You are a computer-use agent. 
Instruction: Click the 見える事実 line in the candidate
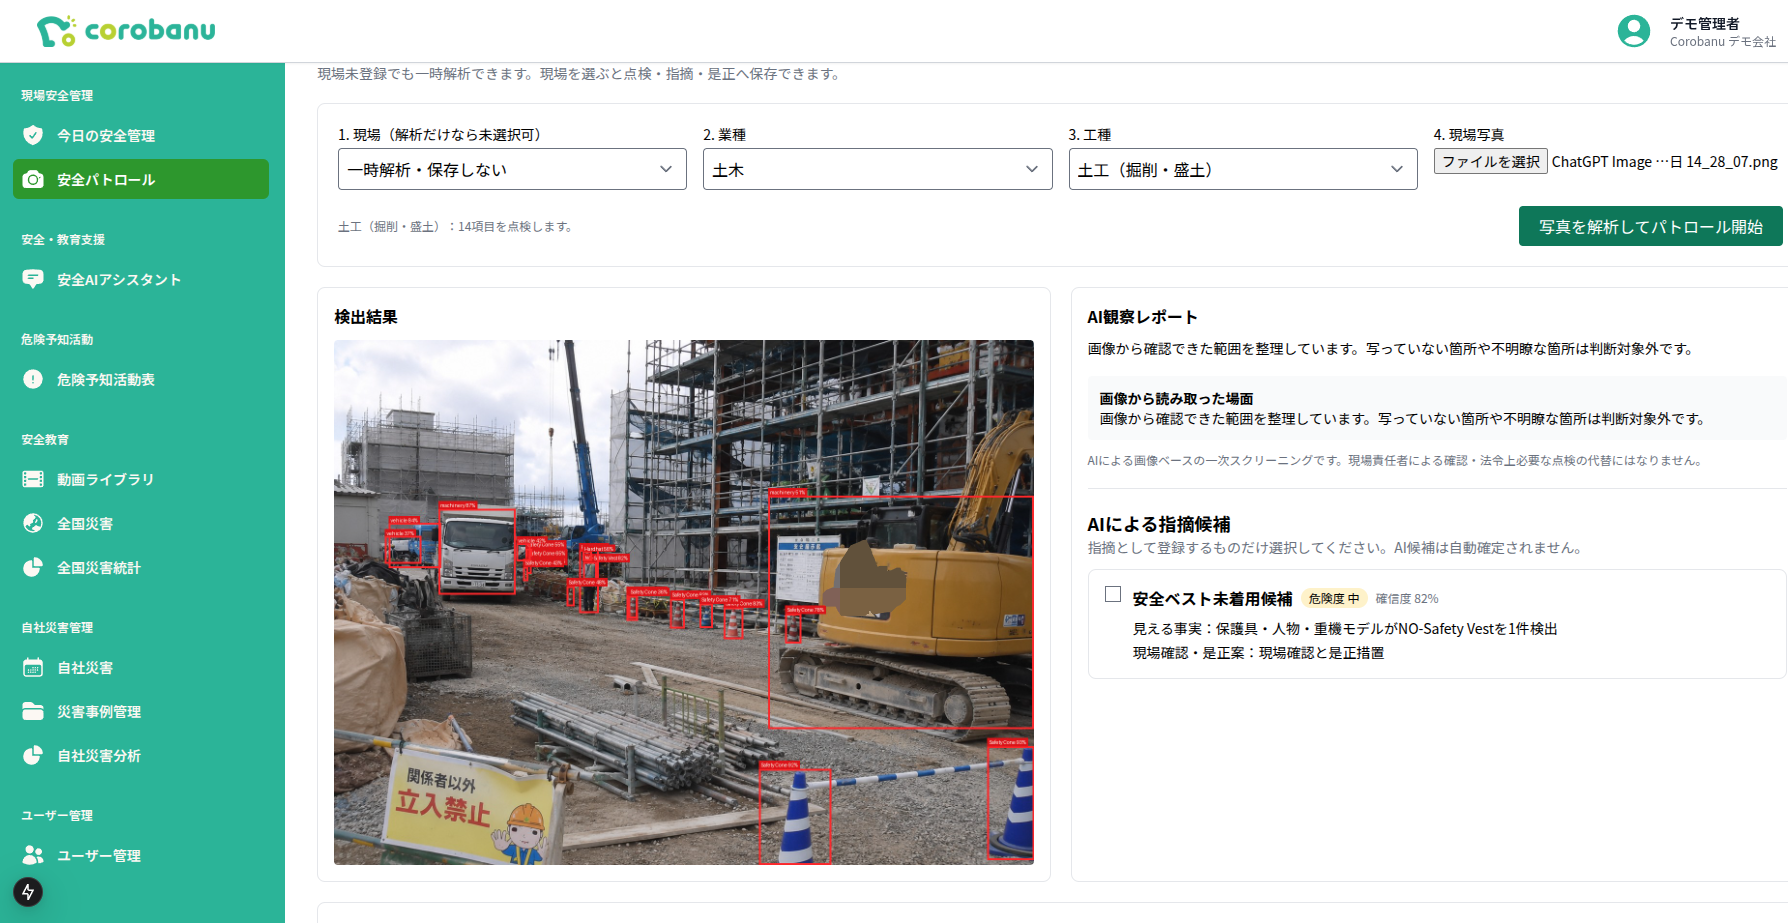pyautogui.click(x=1345, y=629)
